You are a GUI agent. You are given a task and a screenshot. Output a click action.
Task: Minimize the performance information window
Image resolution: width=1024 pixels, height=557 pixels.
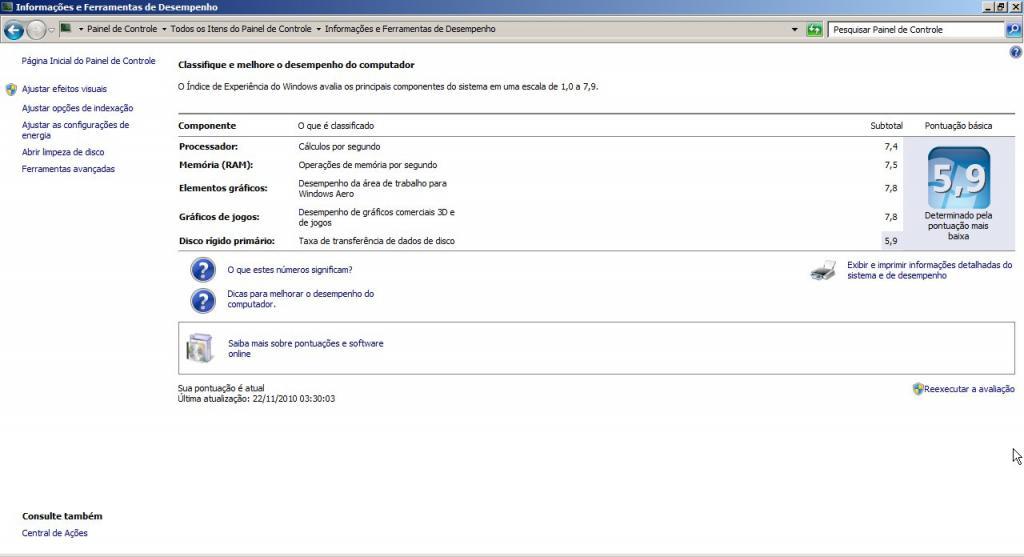[x=987, y=7]
